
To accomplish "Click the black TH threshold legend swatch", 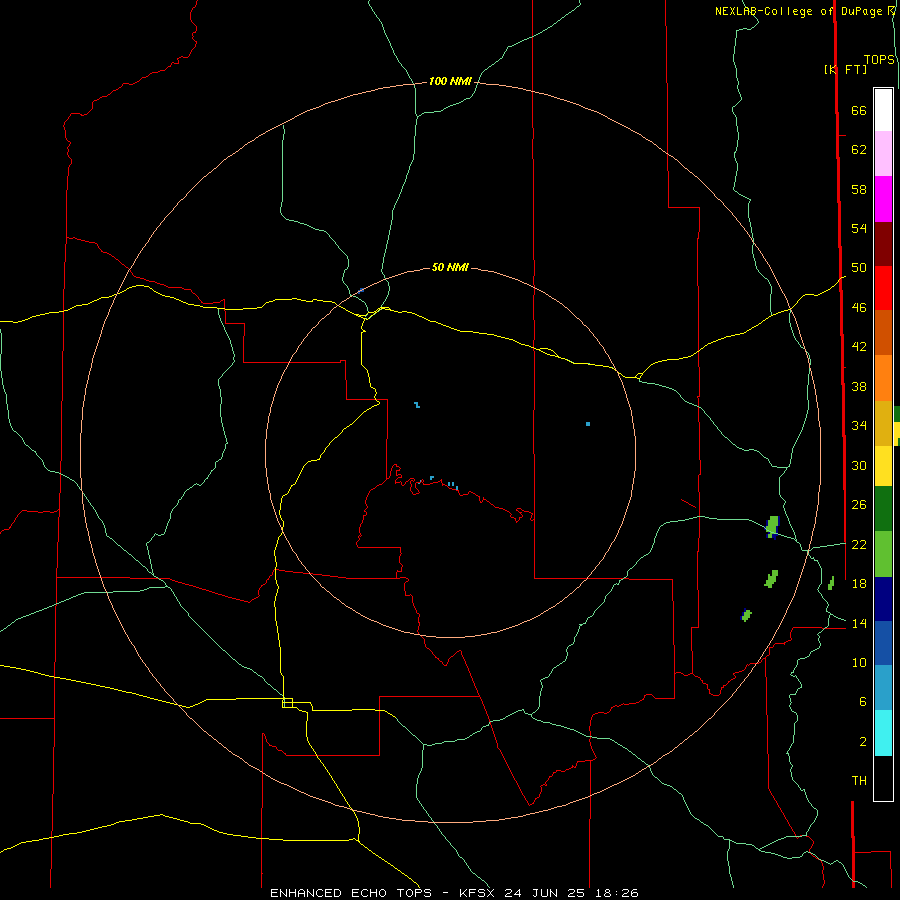I will [883, 778].
